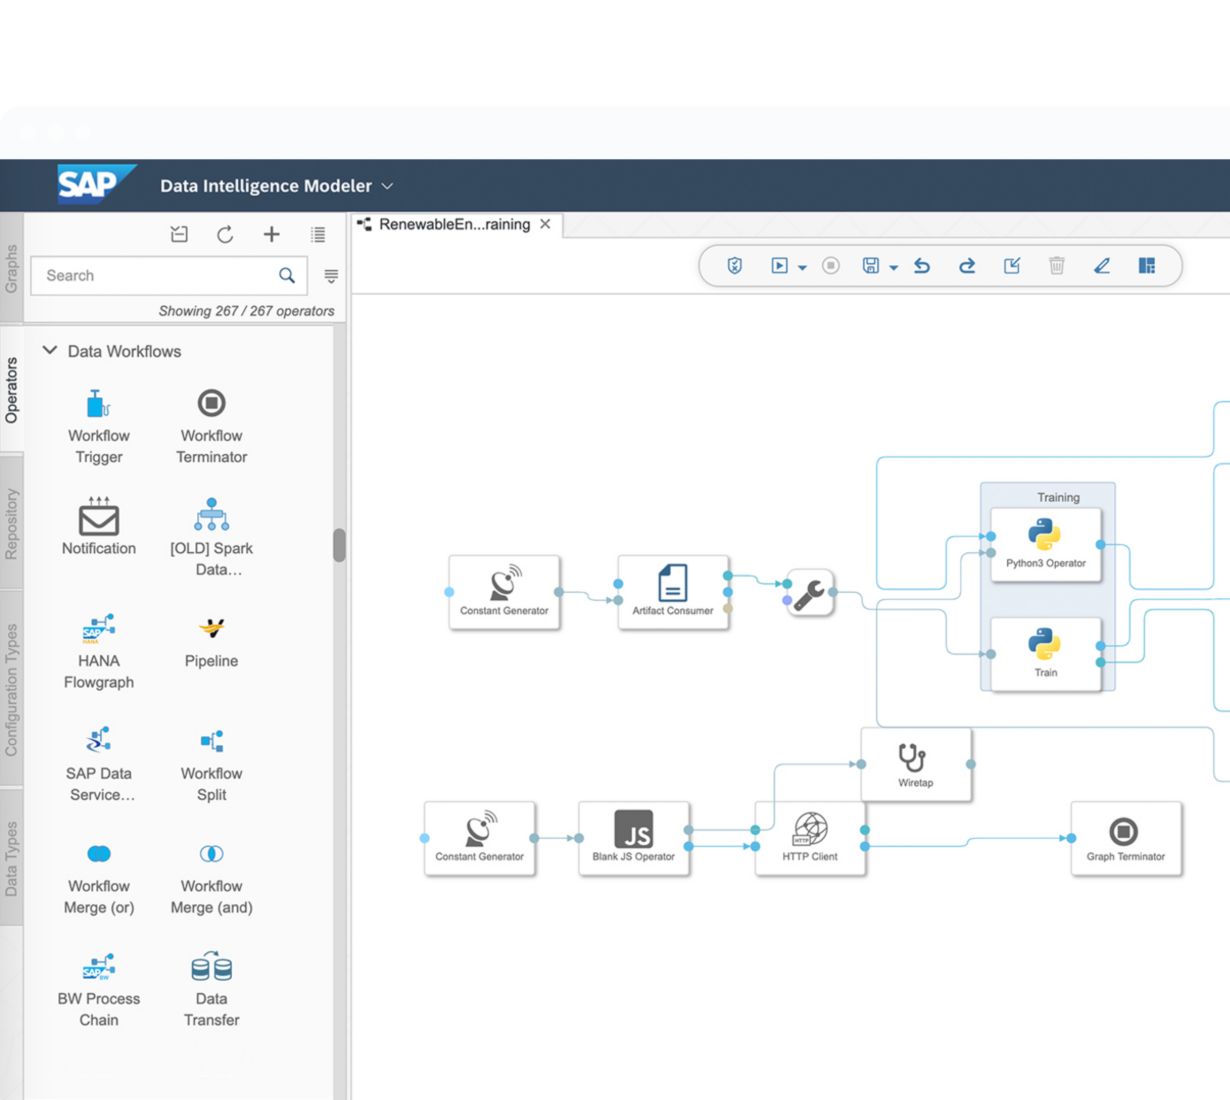Image resolution: width=1230 pixels, height=1100 pixels.
Task: Open the save options dropdown arrow
Action: 893,267
